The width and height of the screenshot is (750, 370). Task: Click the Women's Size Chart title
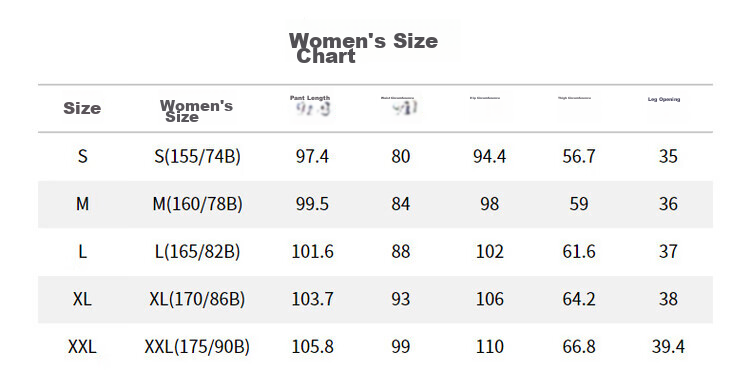click(x=363, y=48)
